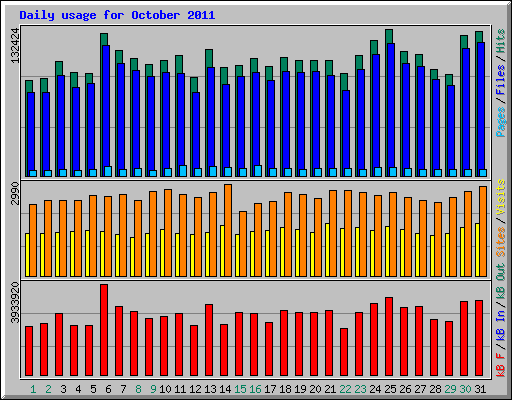
Task: Click day label 10 on the x-axis
Action: [x=165, y=389]
